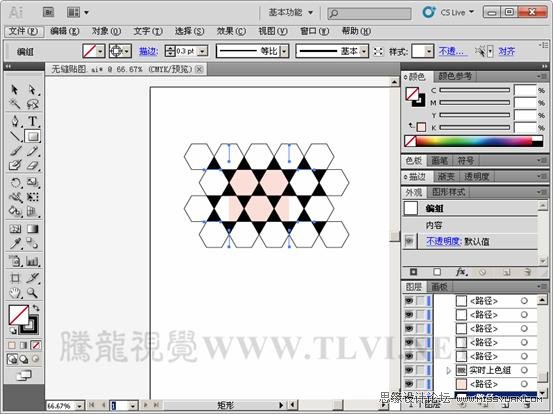Select the Zoom tool
553x414 pixels.
(x=32, y=293)
